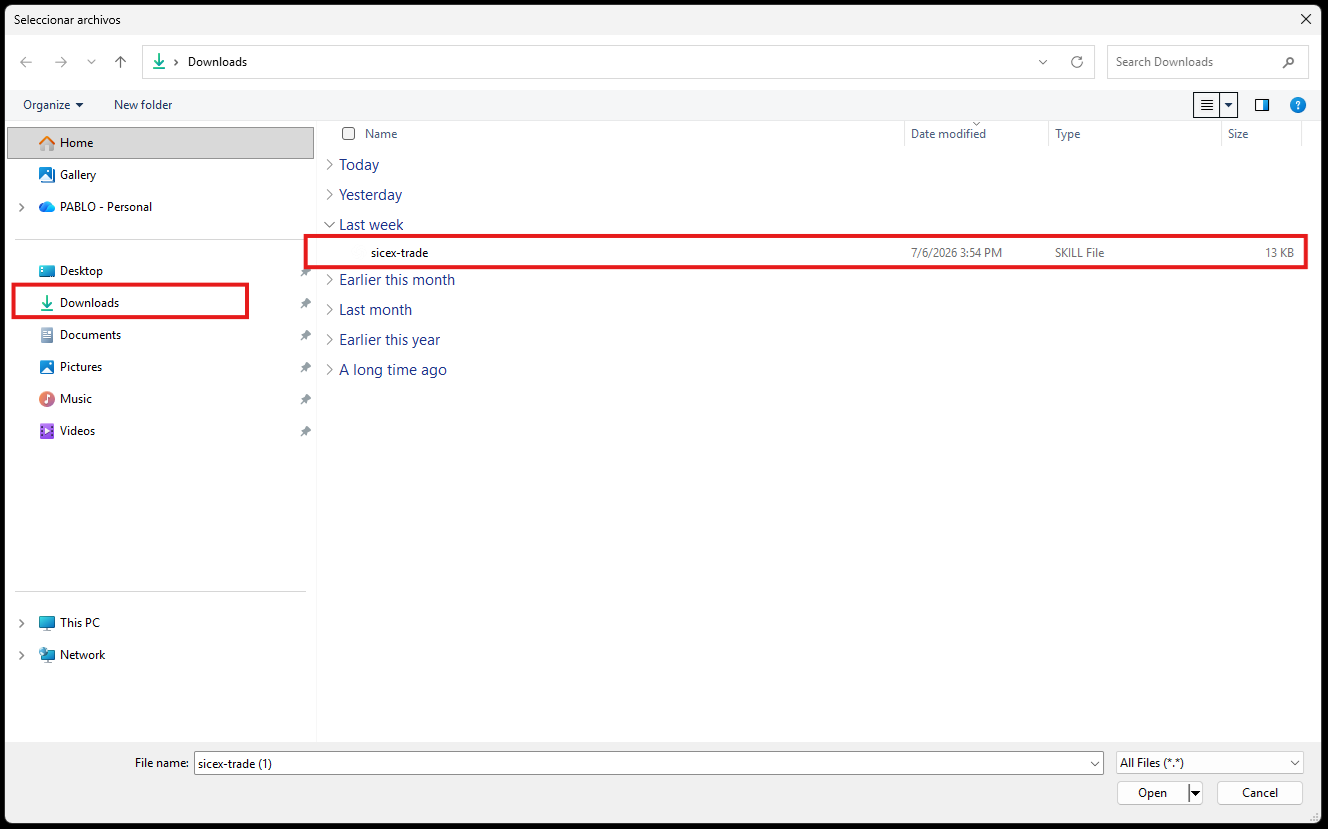Click the Open button
Image resolution: width=1328 pixels, height=829 pixels.
(1152, 793)
